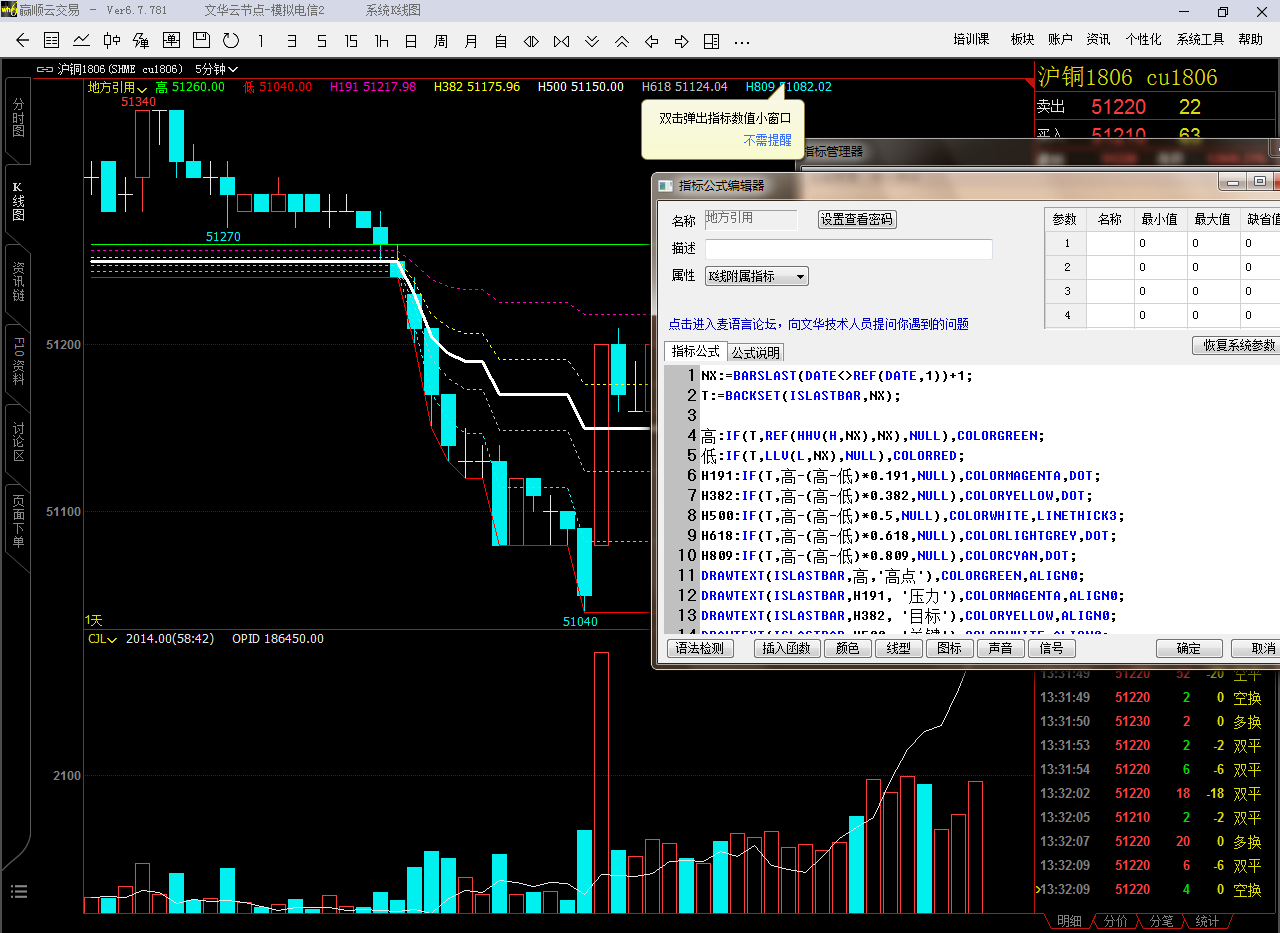Open the 属性 K线附属指标 combo box
1280x933 pixels.
click(x=756, y=276)
